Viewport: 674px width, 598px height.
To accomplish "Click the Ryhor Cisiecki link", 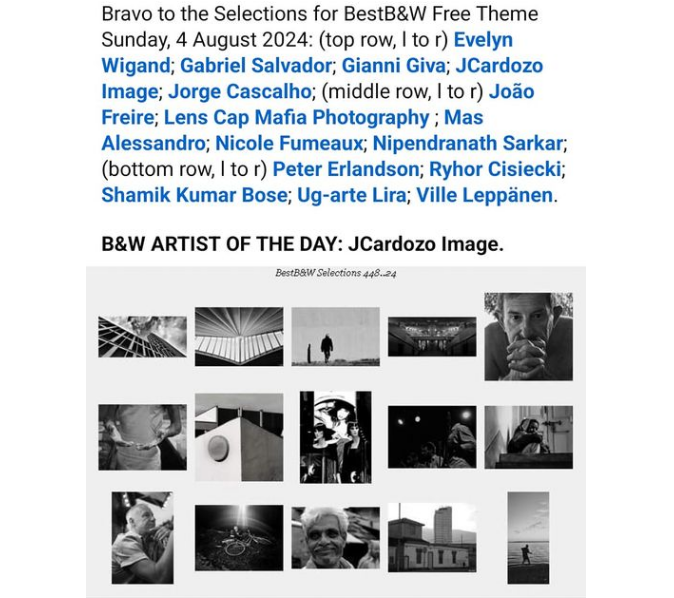I will click(x=496, y=170).
